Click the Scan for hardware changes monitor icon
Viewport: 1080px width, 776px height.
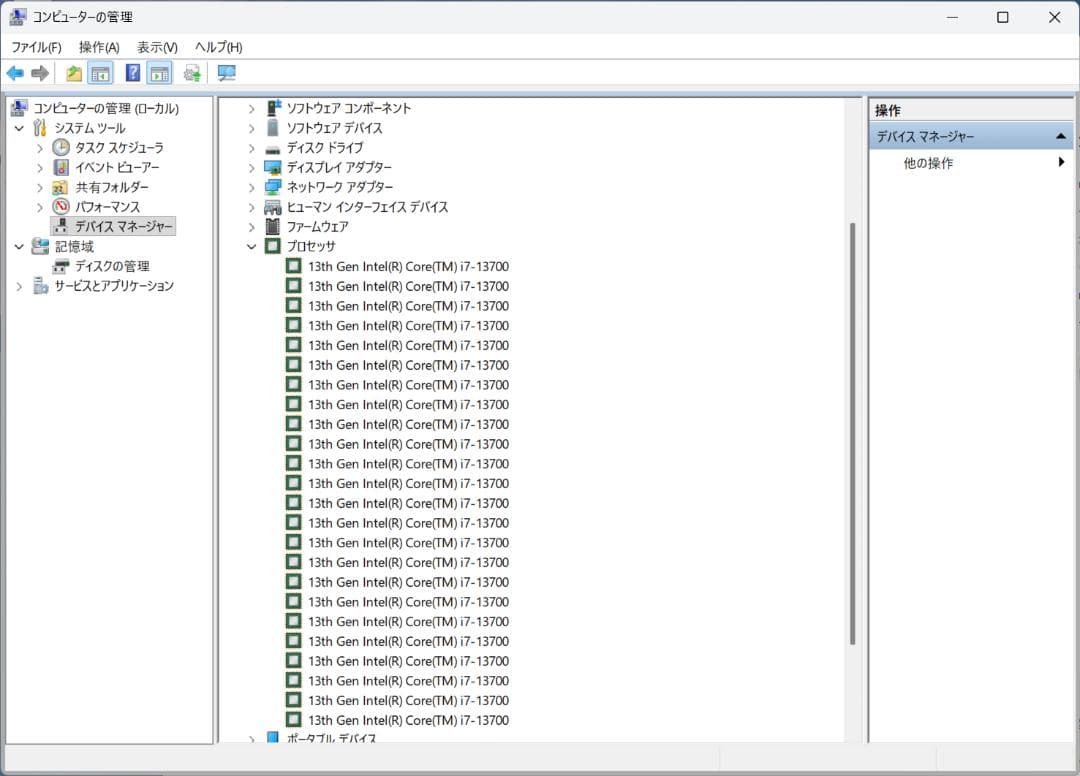227,73
